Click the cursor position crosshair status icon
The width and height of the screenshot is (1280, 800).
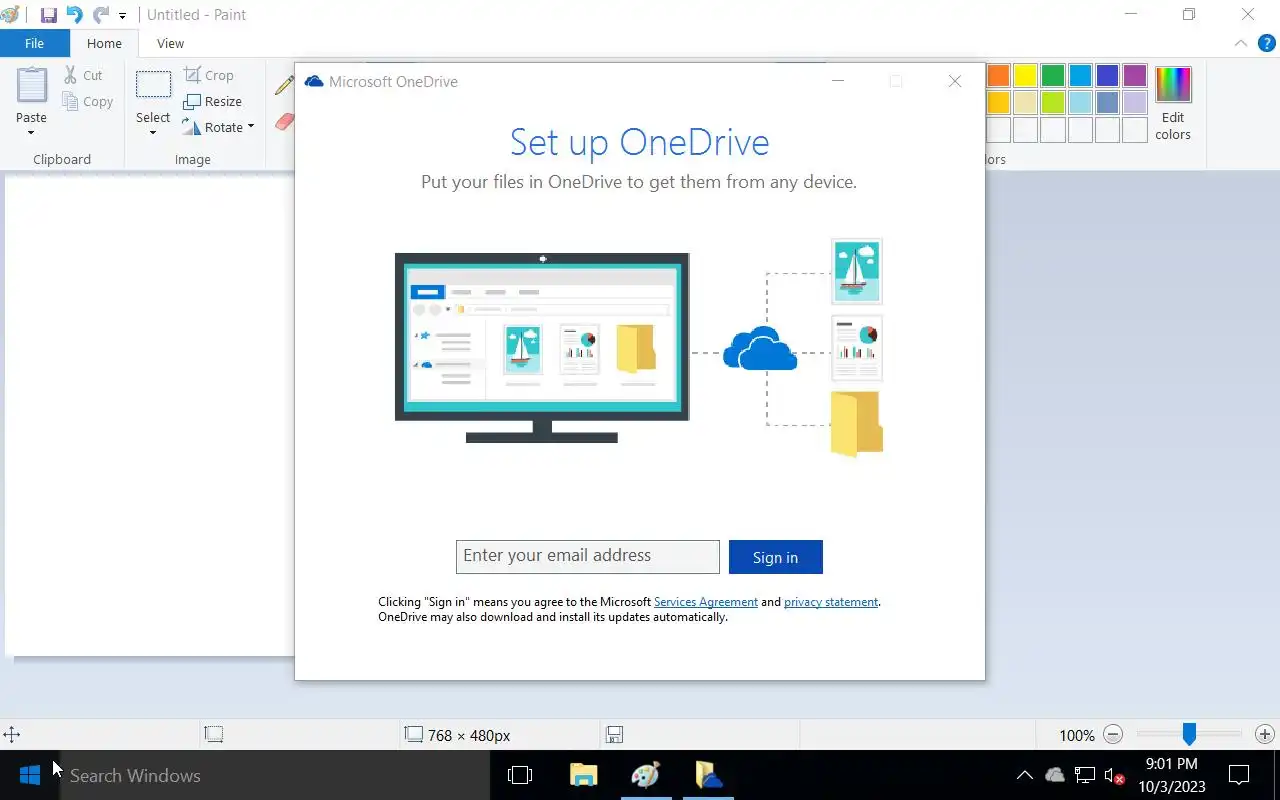[12, 735]
